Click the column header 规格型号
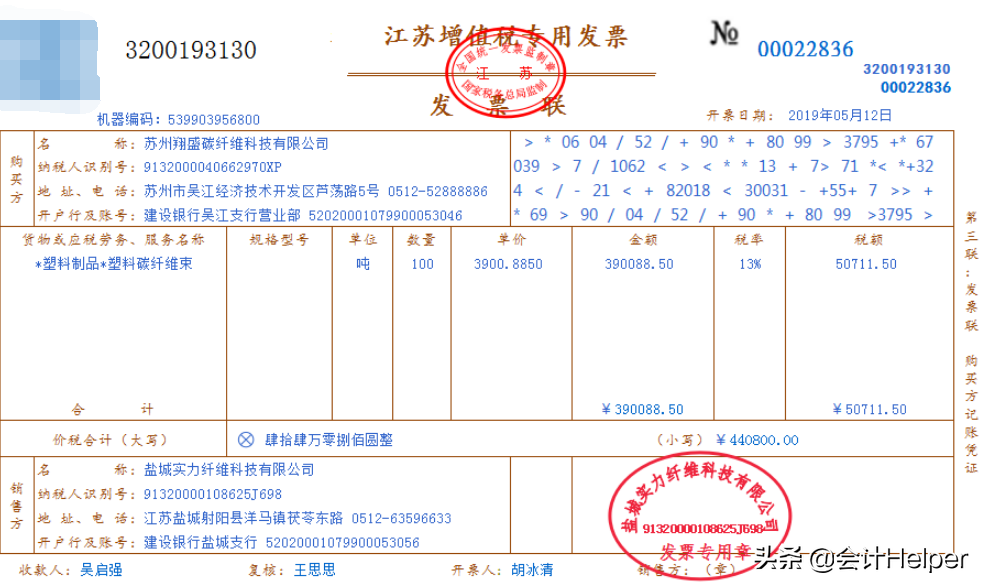985x588 pixels. 279,239
